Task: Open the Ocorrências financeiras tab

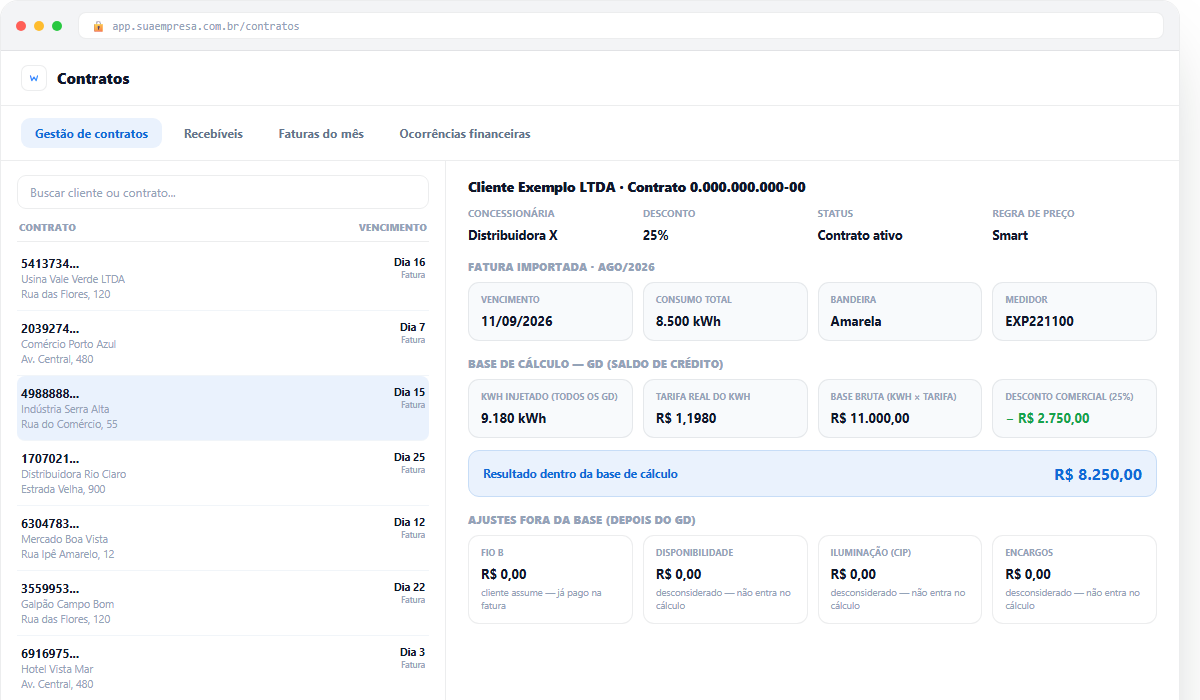Action: [x=465, y=133]
